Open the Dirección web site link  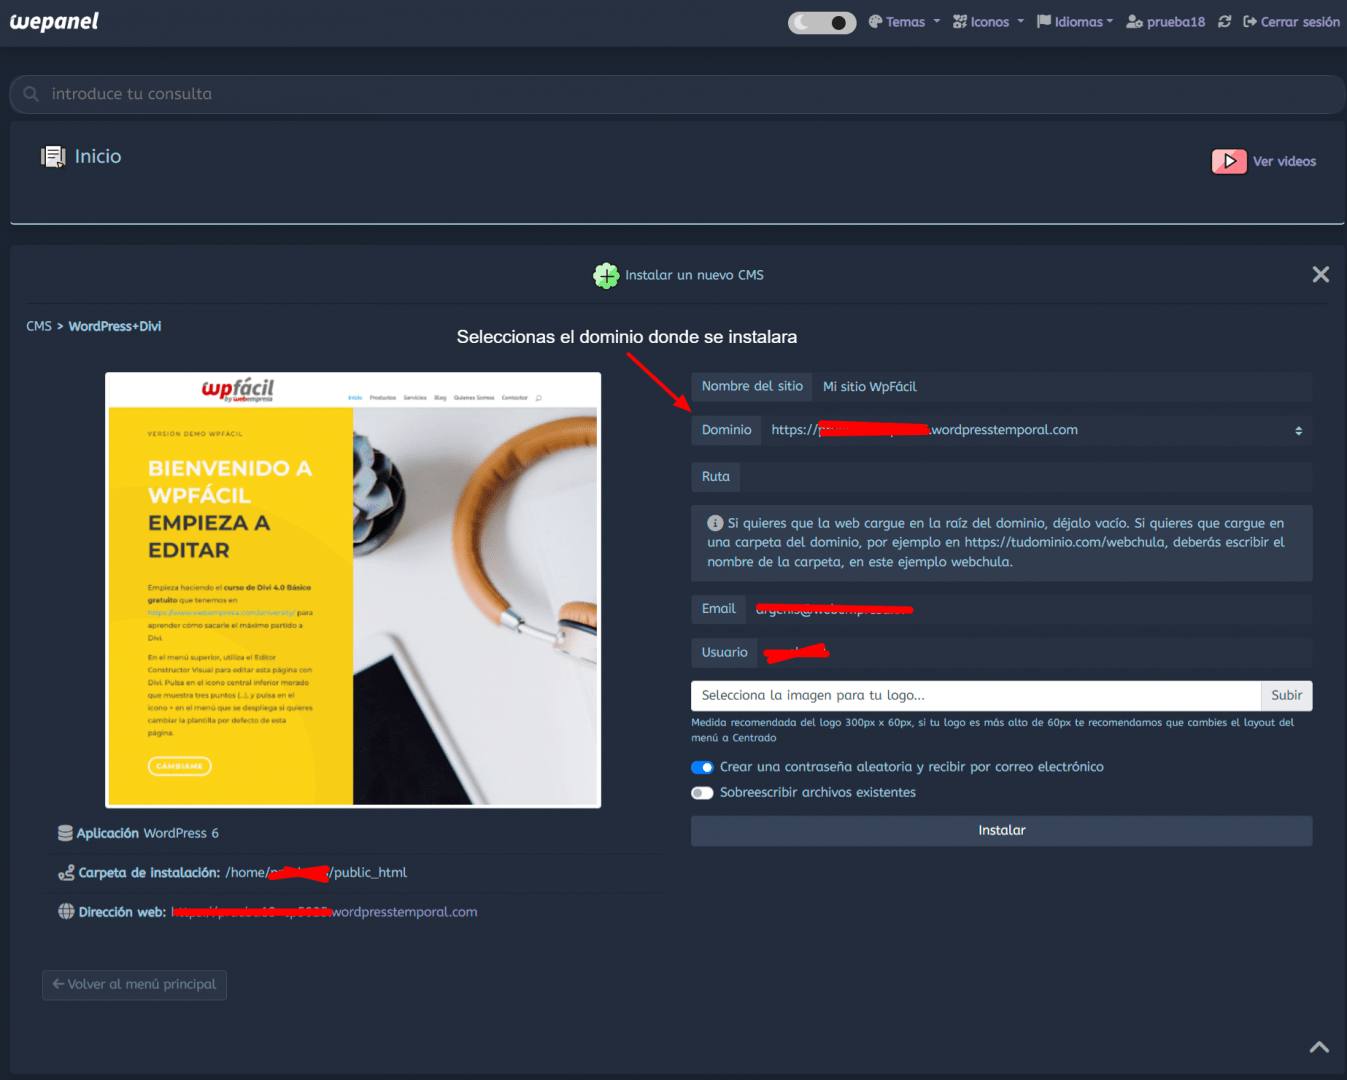pos(325,912)
